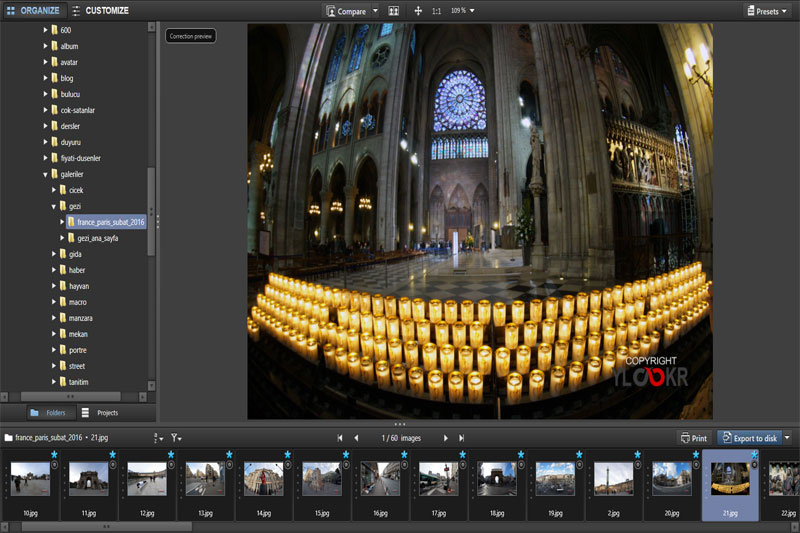
Task: Select the gida folder
Action: [x=70, y=254]
